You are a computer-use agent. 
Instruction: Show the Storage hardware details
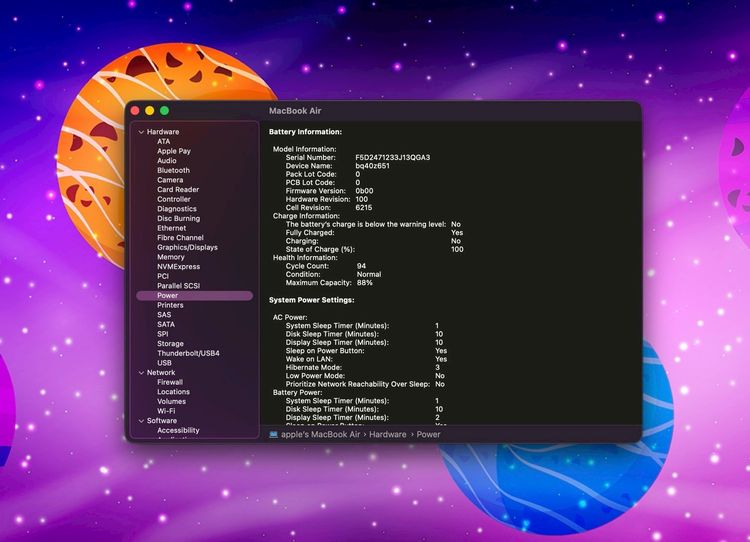(170, 344)
